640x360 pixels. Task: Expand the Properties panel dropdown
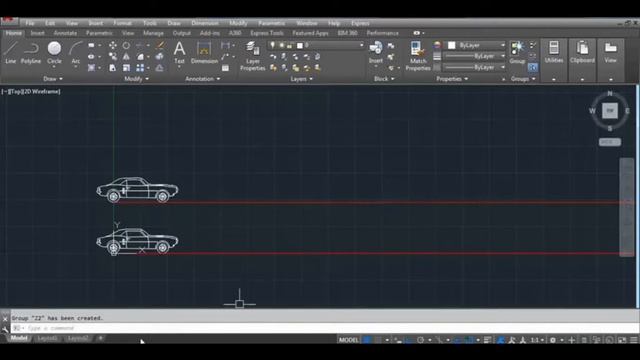point(452,79)
